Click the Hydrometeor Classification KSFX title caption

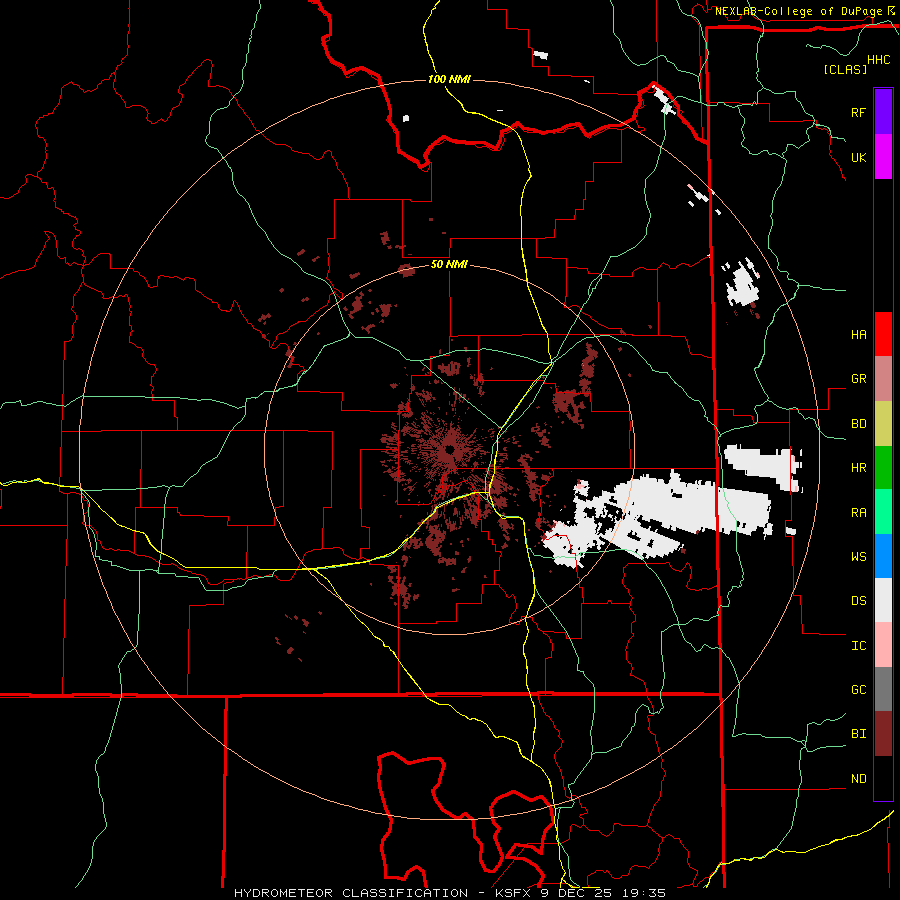pos(450,893)
